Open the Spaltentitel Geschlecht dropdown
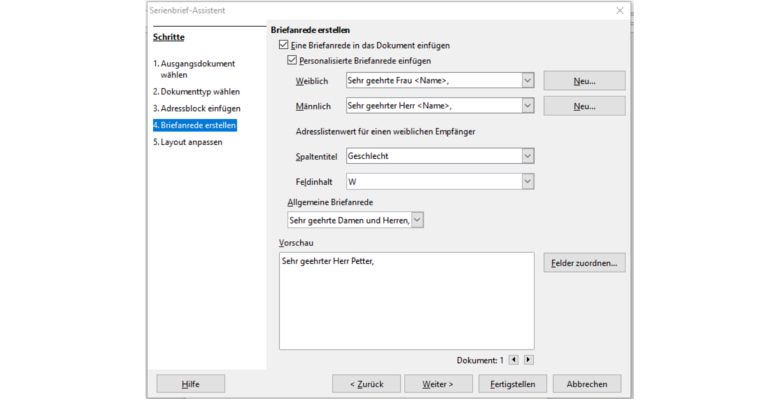The width and height of the screenshot is (768, 400). tap(527, 155)
